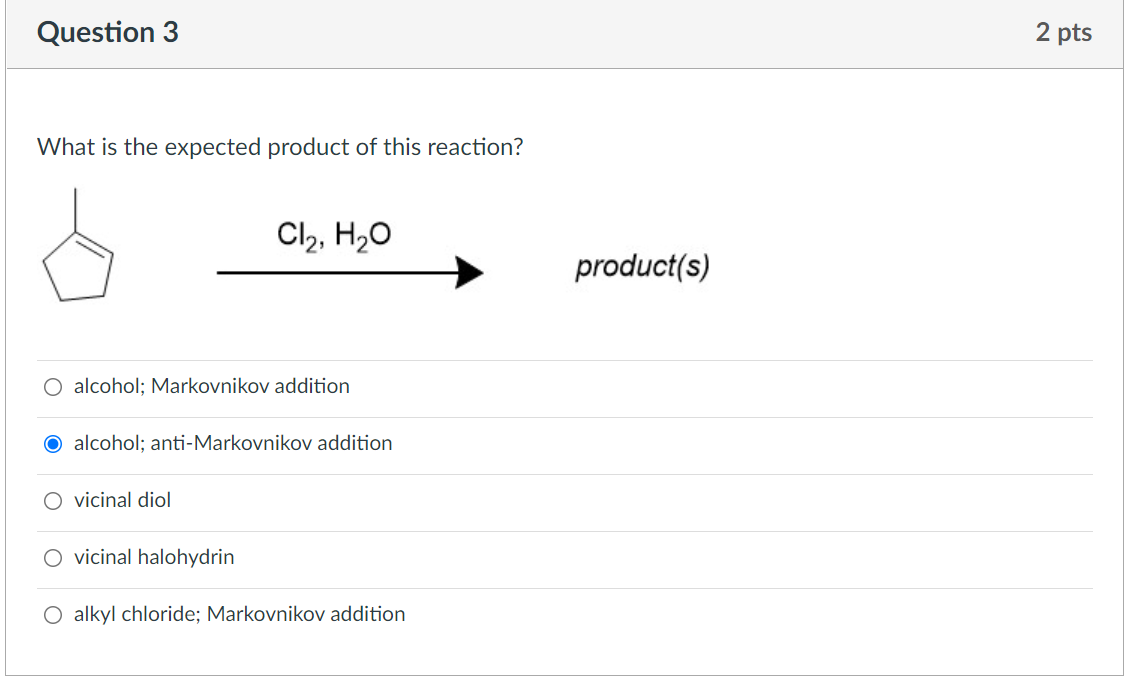Choose the 'vicinal diol' radio option
This screenshot has width=1131, height=677.
tap(53, 501)
